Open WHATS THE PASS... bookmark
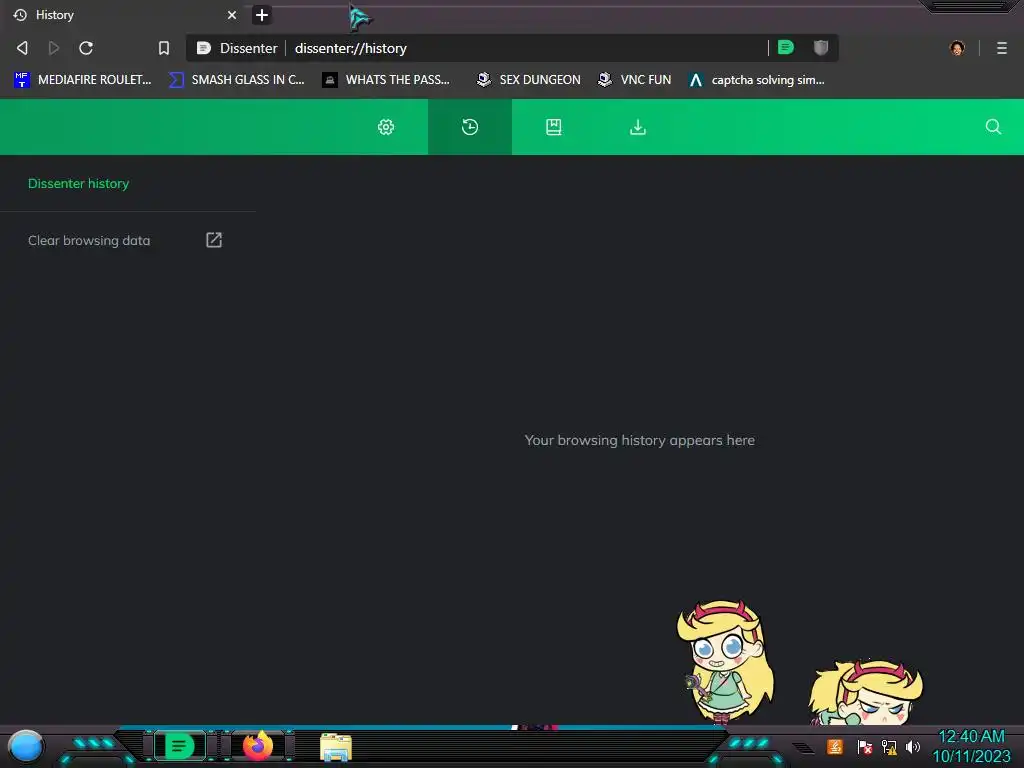The height and width of the screenshot is (768, 1024). [386, 80]
